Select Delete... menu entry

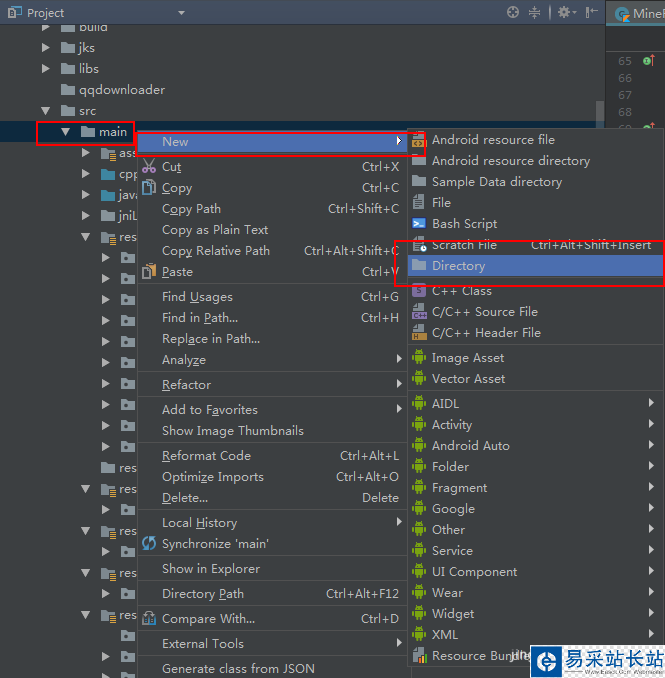tap(272, 498)
